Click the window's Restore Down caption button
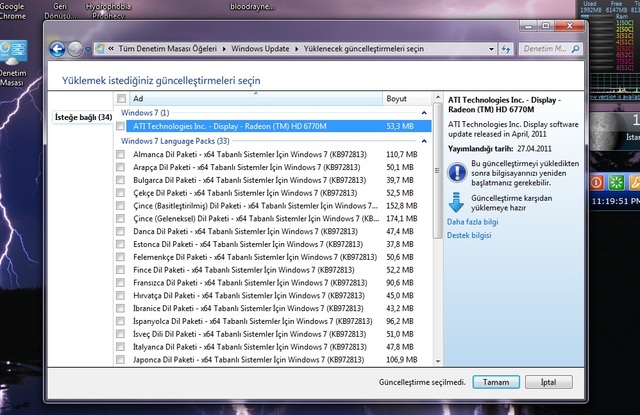 coord(546,26)
